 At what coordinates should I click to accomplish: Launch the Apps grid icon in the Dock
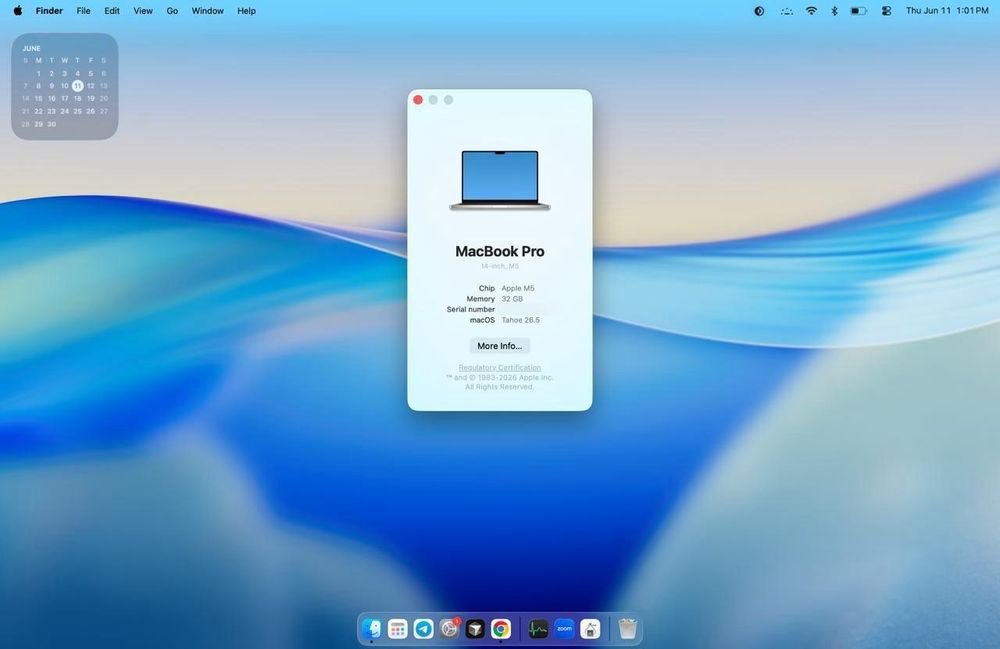[398, 629]
